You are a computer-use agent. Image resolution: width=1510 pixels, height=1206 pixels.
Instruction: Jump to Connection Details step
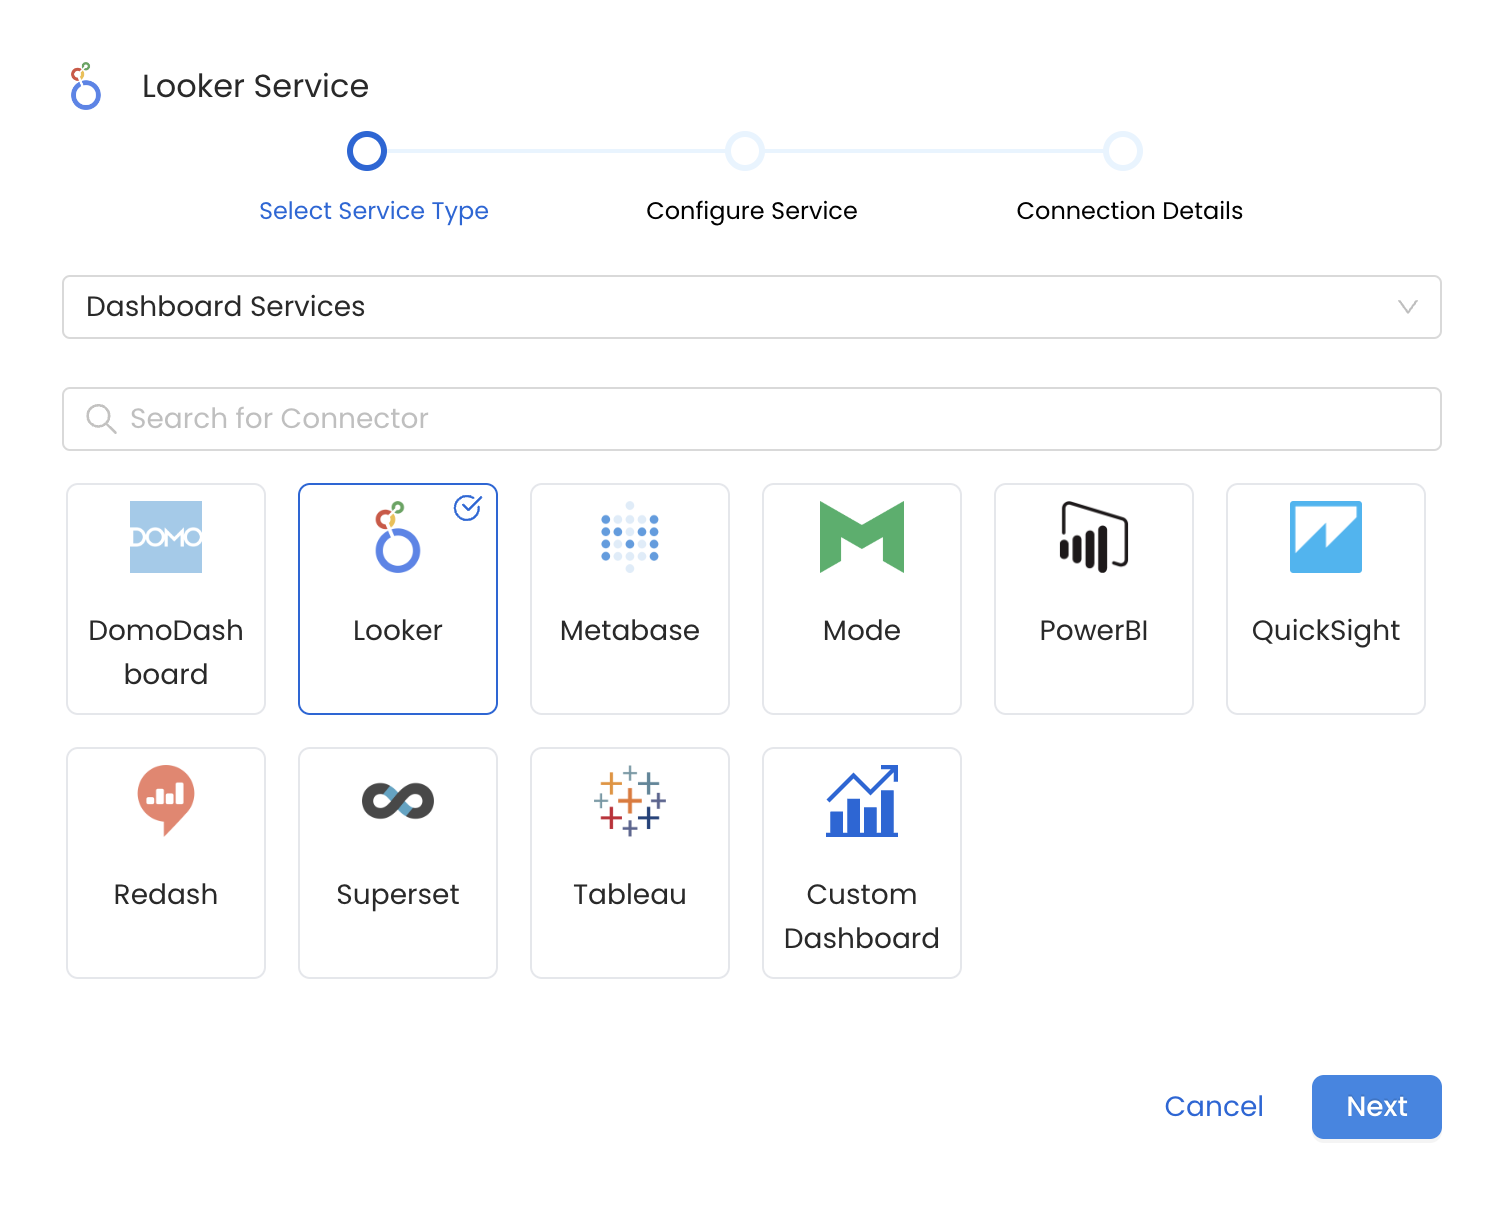1123,152
